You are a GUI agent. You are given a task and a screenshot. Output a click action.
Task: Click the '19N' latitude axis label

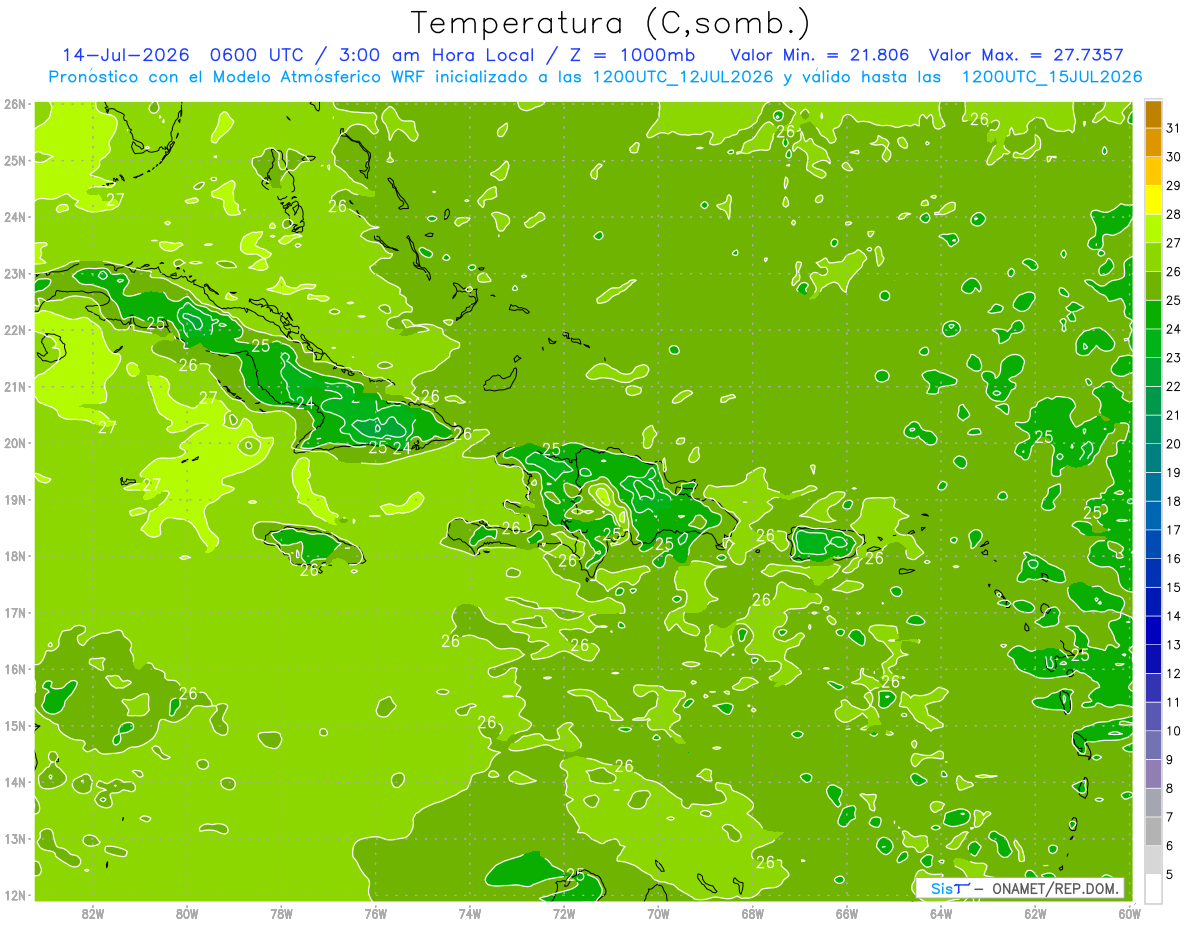click(15, 499)
